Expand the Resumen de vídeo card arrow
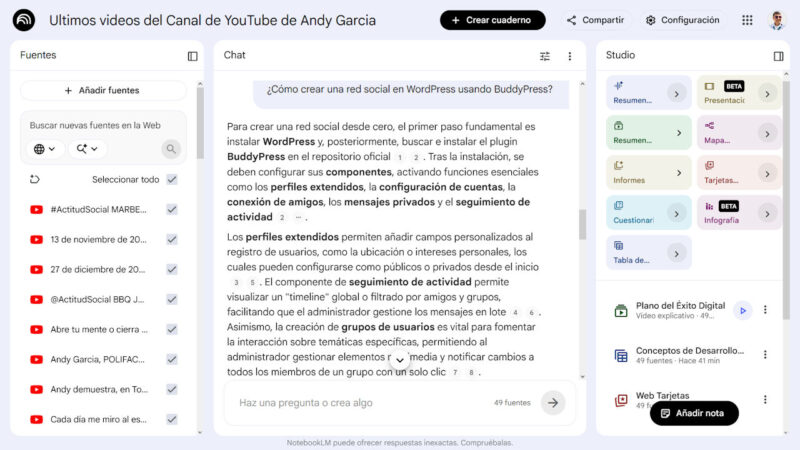The image size is (800, 450). point(679,133)
